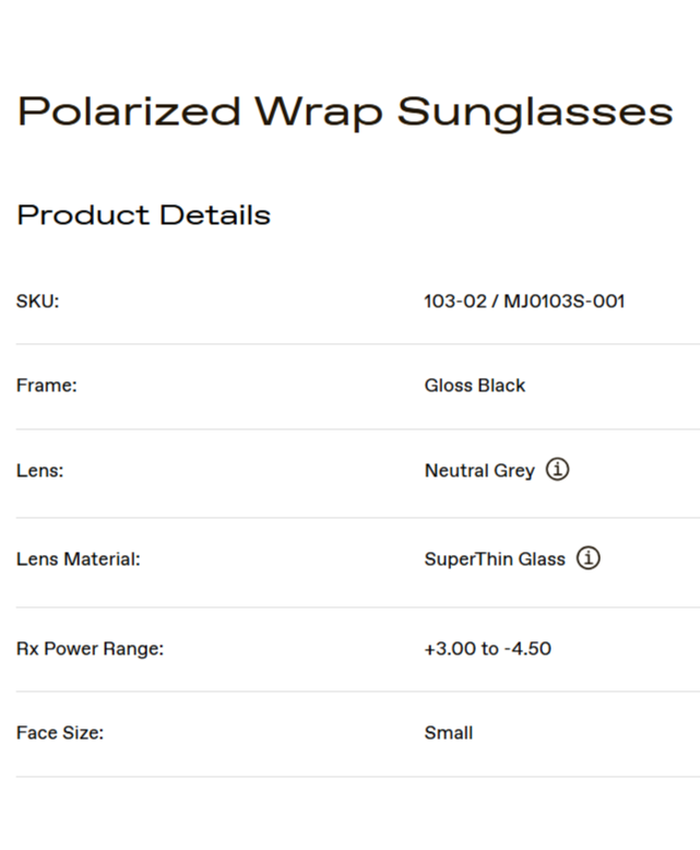700x850 pixels.
Task: Select the SuperThin Glass text
Action: (x=495, y=559)
